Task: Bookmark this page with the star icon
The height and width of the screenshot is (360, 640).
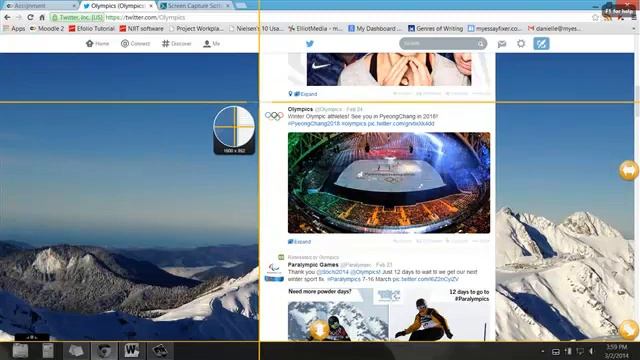Action: (596, 17)
